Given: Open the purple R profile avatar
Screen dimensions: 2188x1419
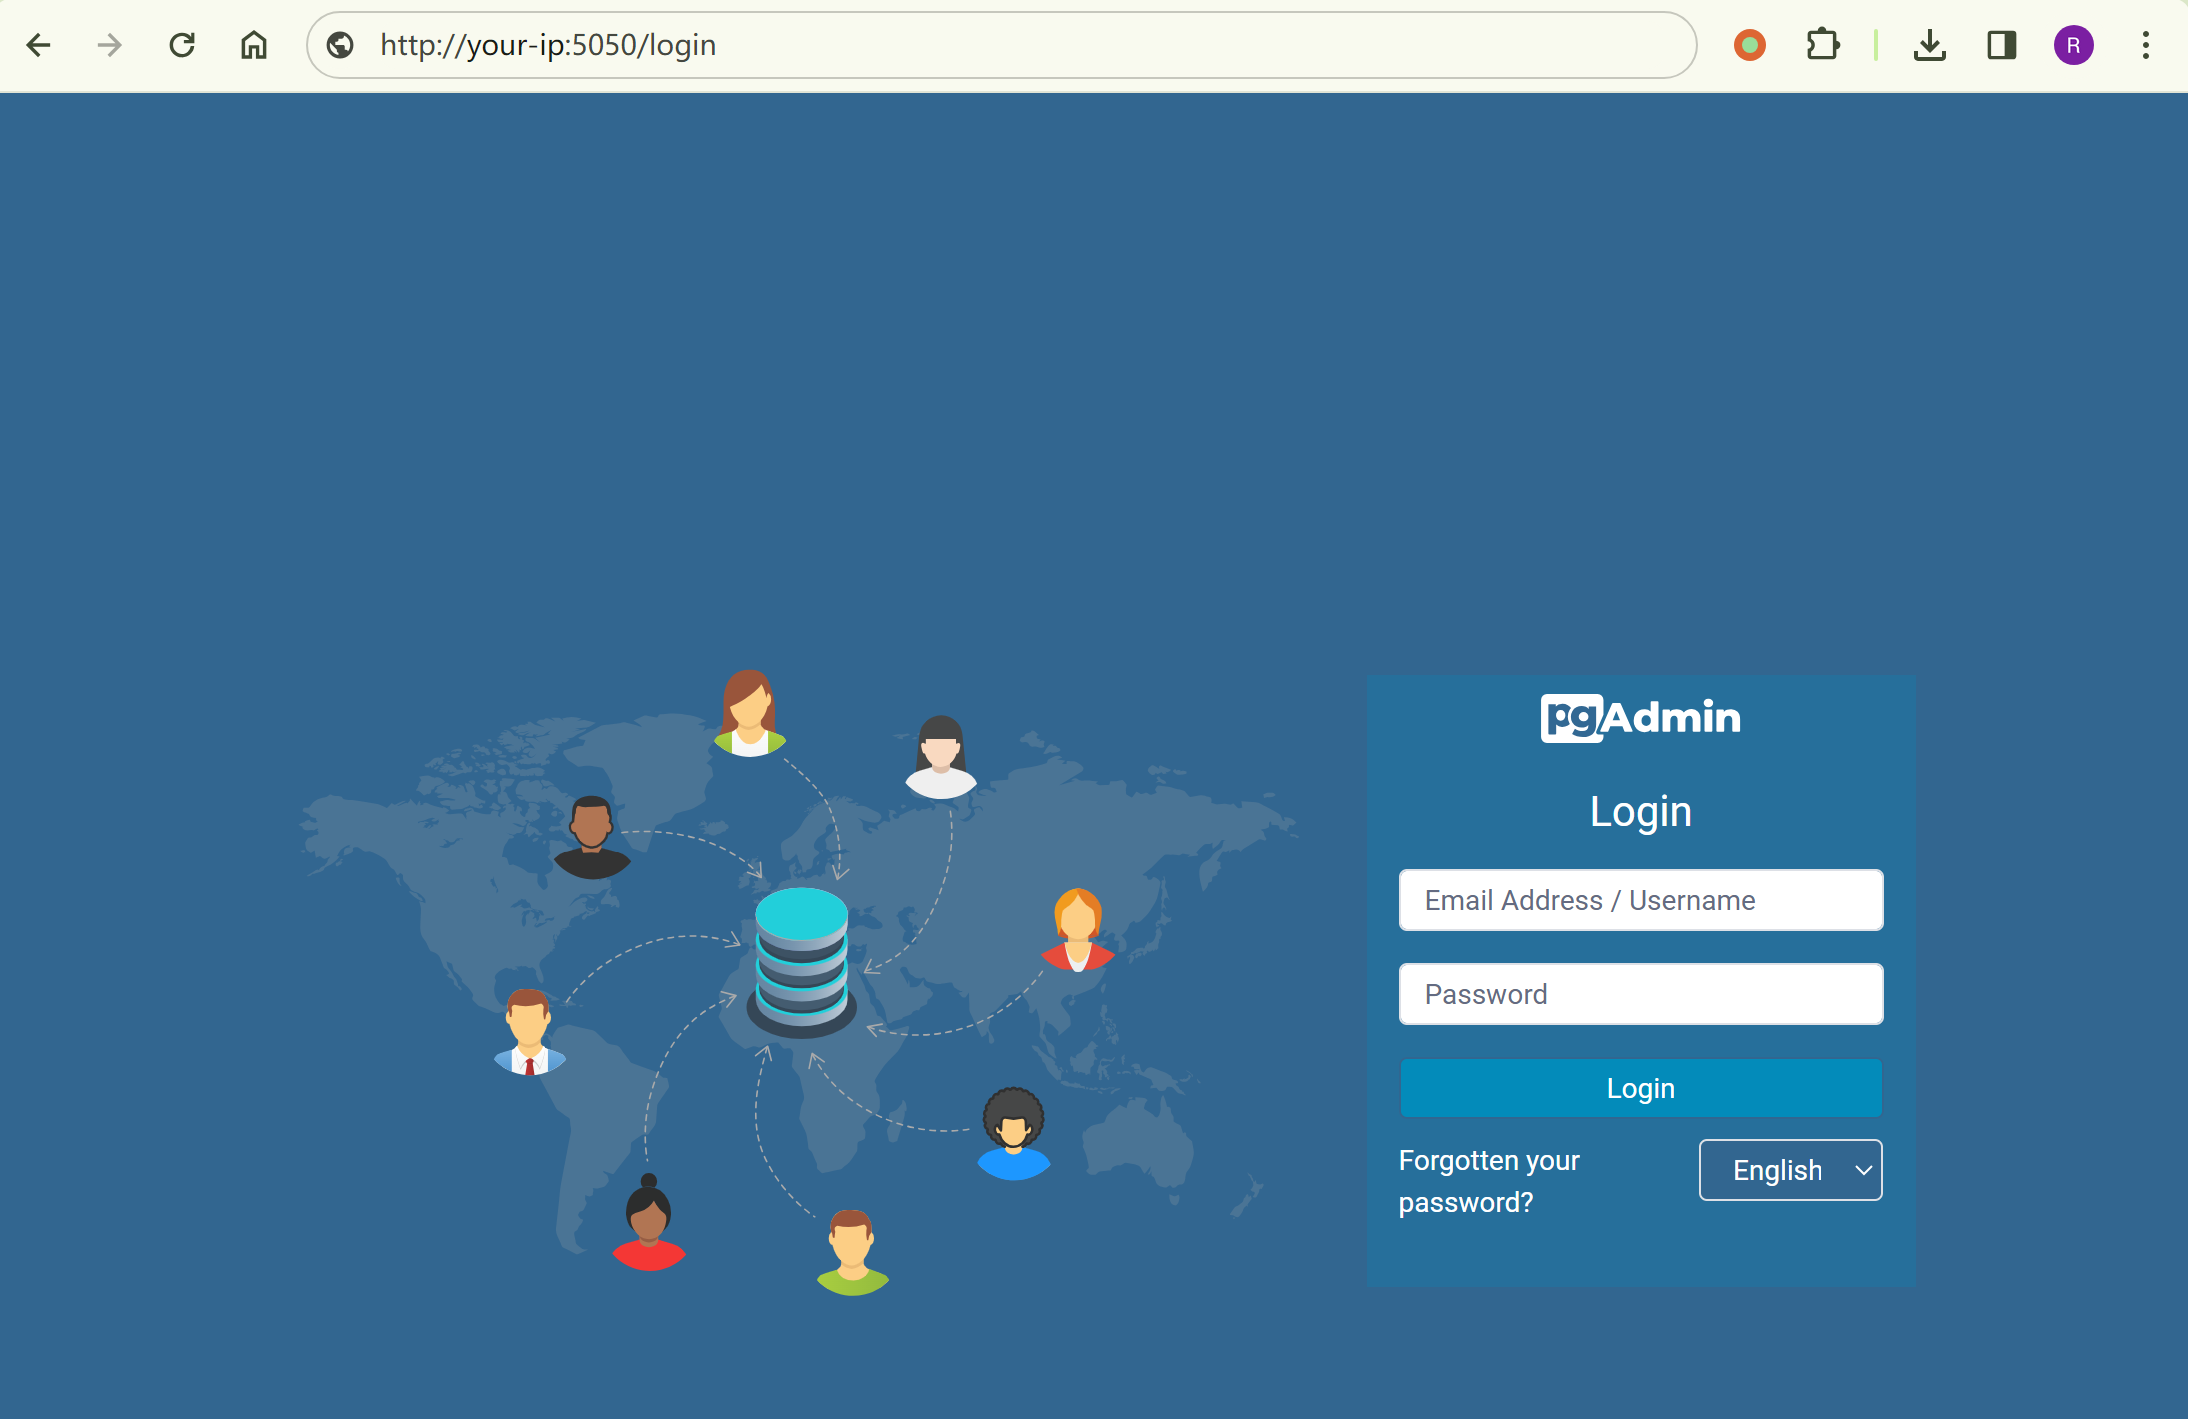Looking at the screenshot, I should click(x=2073, y=45).
